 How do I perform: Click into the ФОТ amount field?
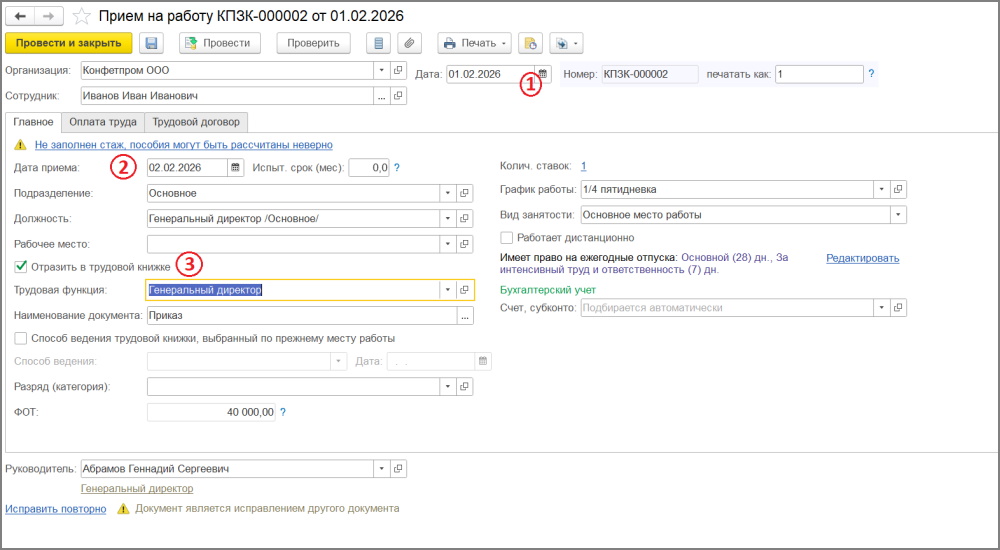[x=210, y=412]
